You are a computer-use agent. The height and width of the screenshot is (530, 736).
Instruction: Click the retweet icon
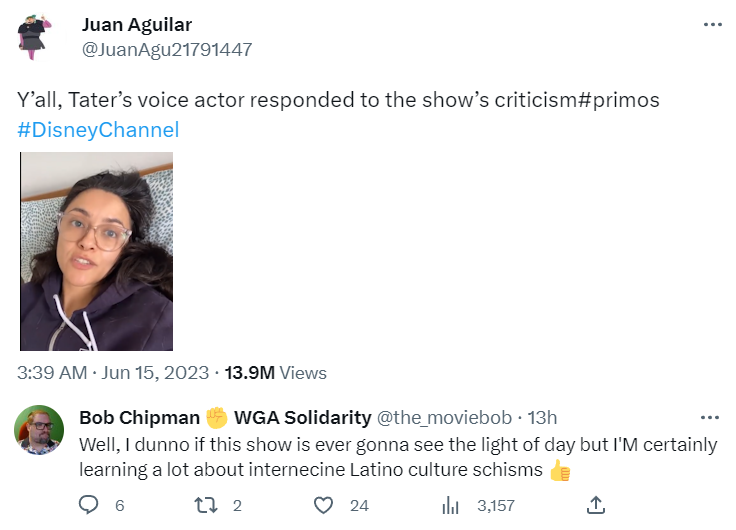[204, 506]
